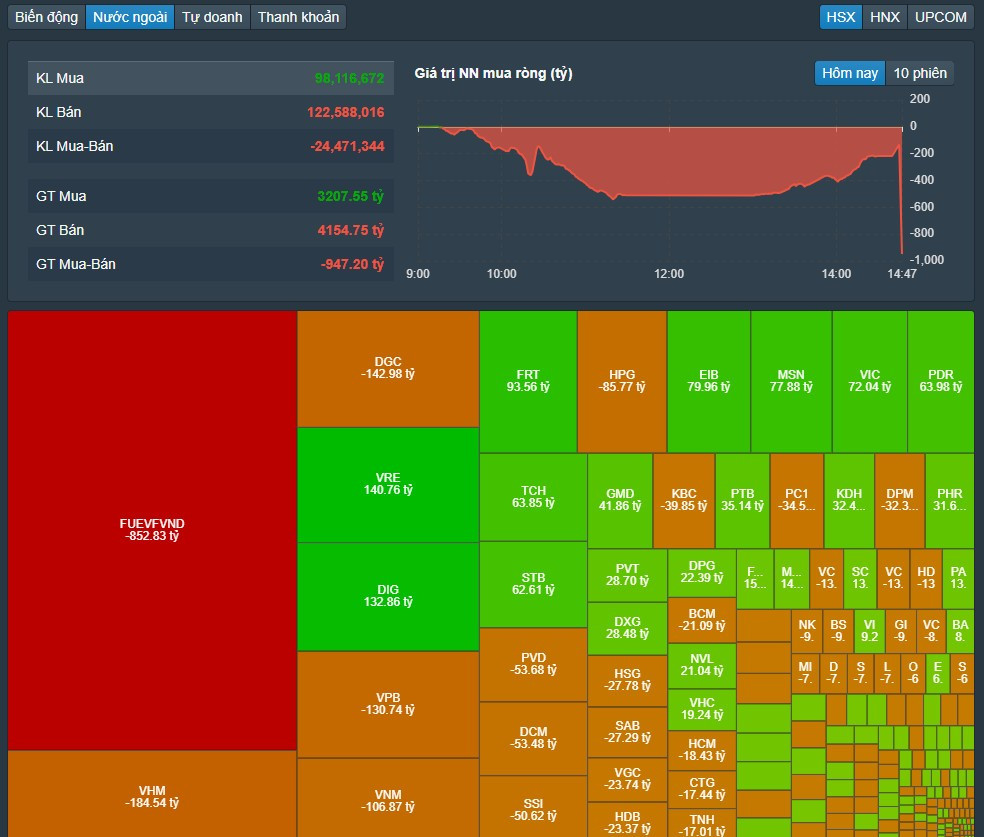Click the VRE green treemap tile

coord(387,484)
